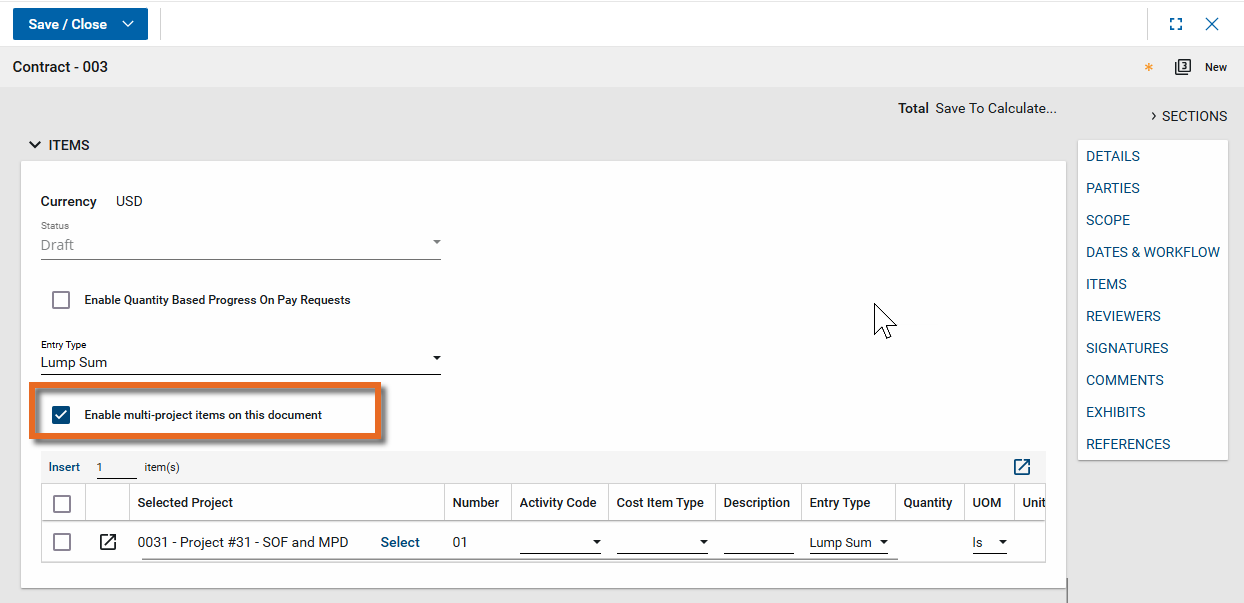1244x603 pixels.
Task: Jump to DETAILS section
Action: 1112,156
